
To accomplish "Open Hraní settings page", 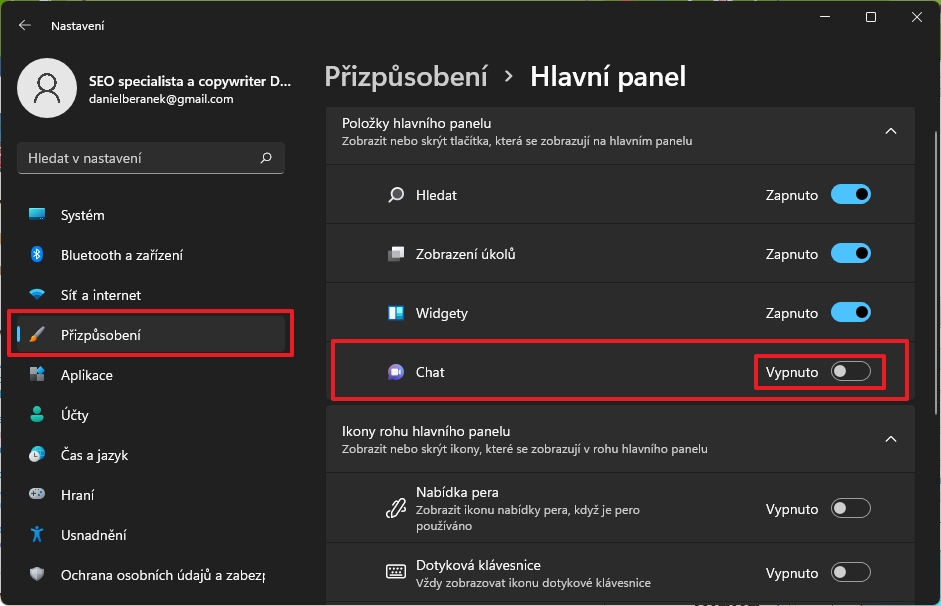I will [80, 495].
